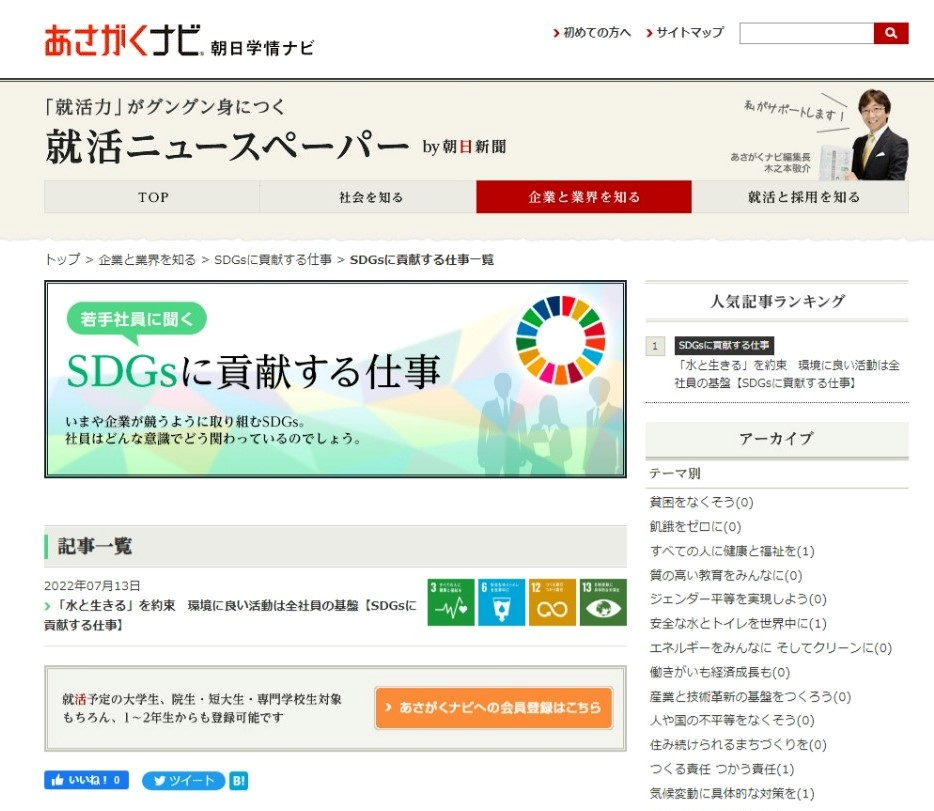This screenshot has height=811, width=934.
Task: Switch to the 就活と採用を知る tab
Action: coord(800,197)
